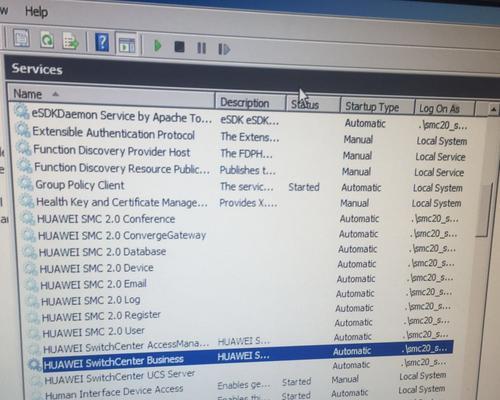Click 'Local System' for Health Key and Certificate
This screenshot has width=500, height=400.
437,203
